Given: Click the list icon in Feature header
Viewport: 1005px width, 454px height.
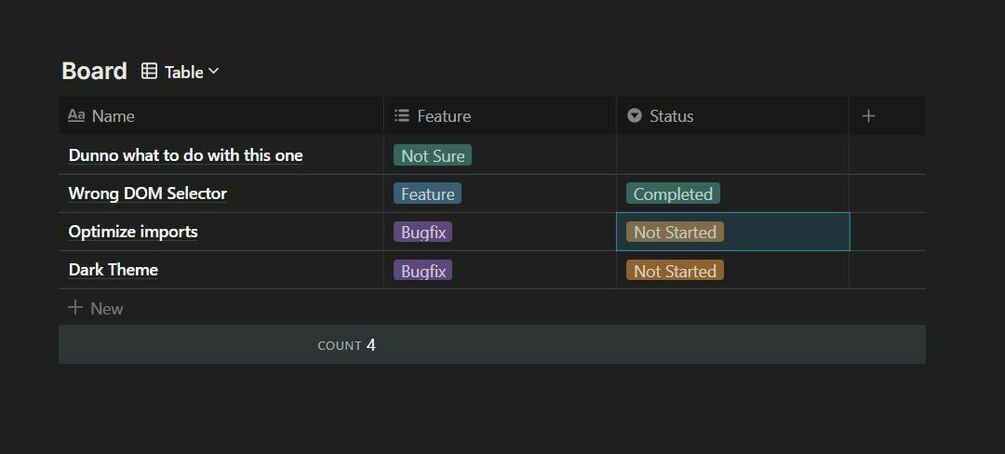Looking at the screenshot, I should click(402, 116).
